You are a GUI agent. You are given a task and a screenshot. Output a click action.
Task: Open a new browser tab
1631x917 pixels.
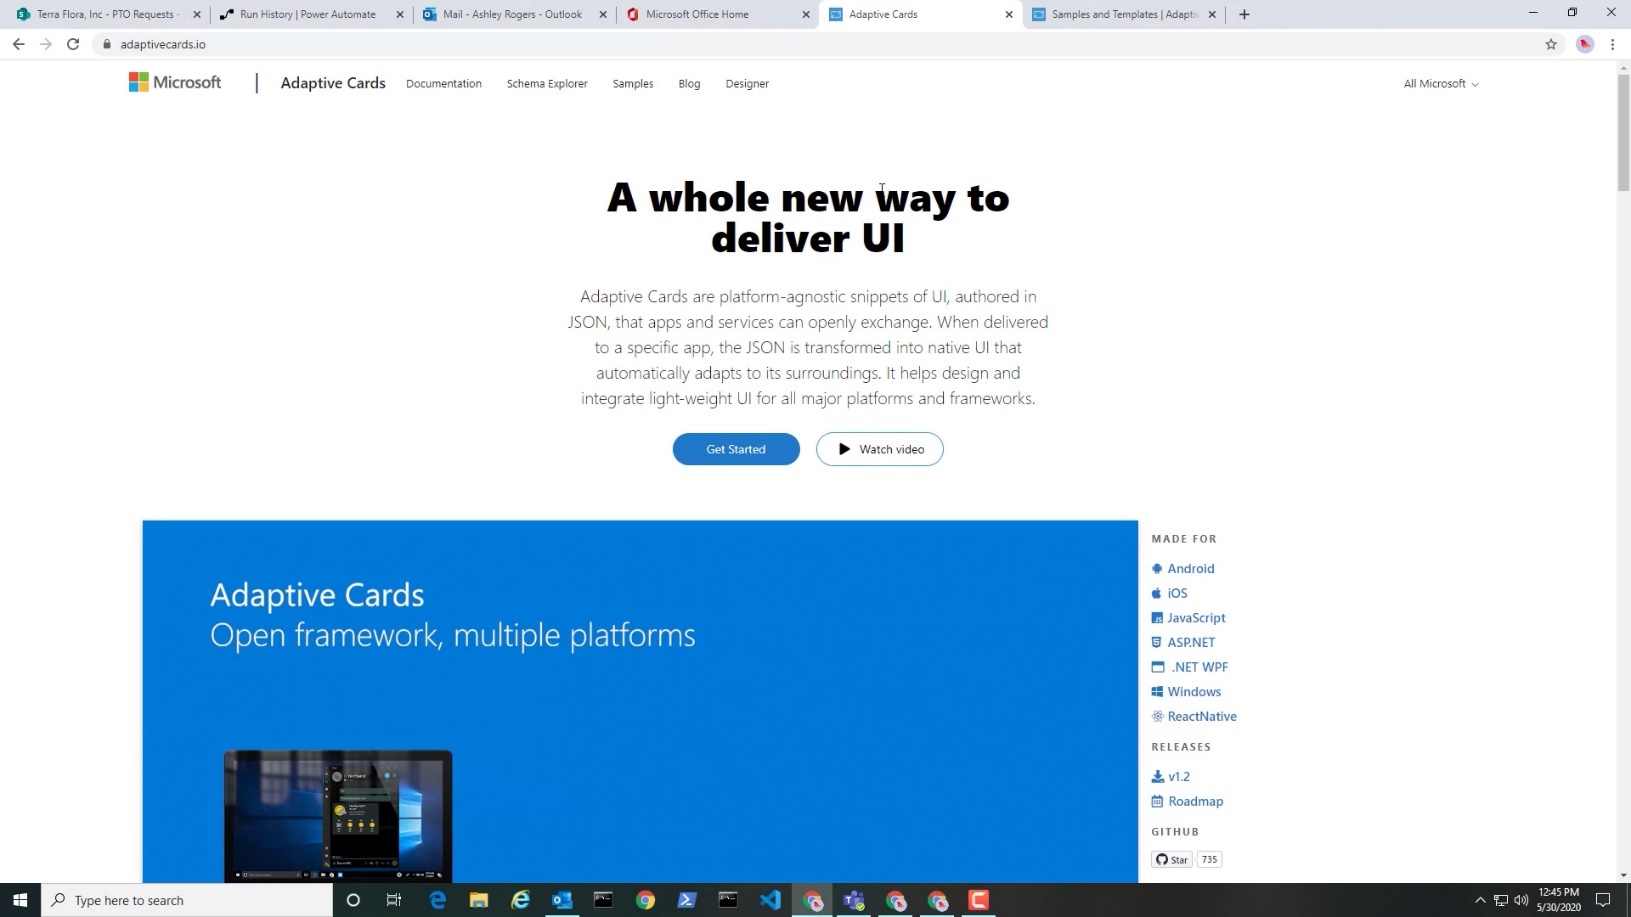[x=1244, y=14]
